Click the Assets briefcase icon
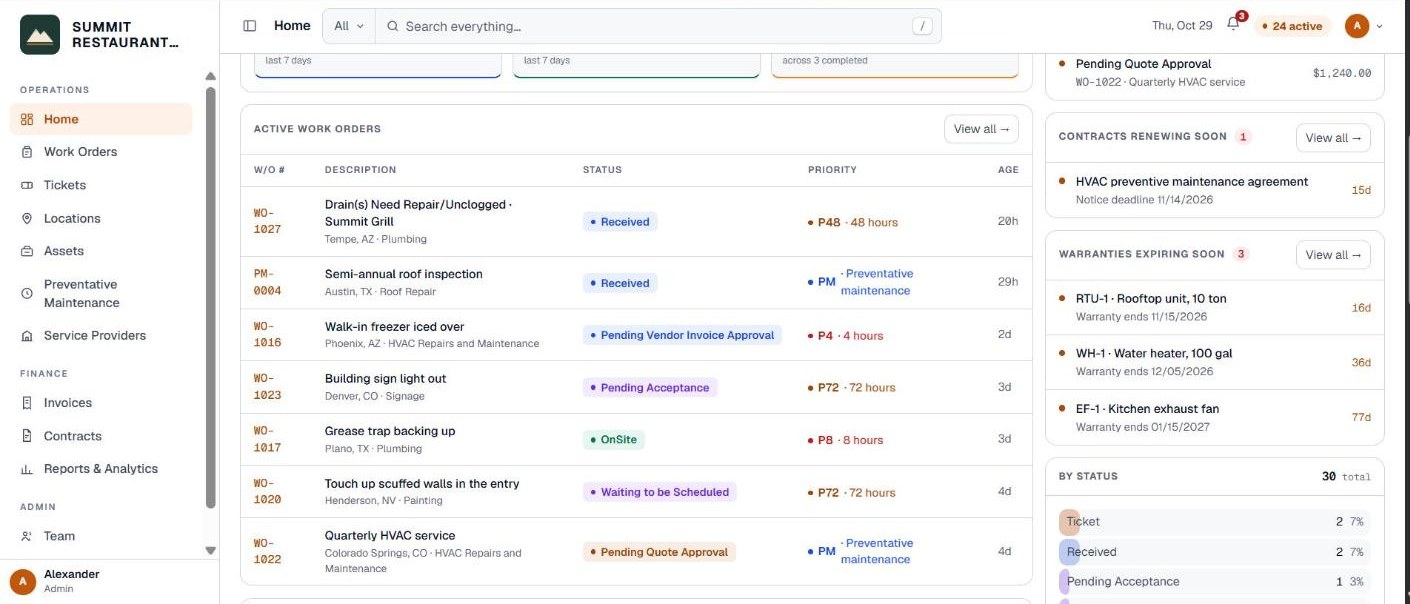 point(27,251)
